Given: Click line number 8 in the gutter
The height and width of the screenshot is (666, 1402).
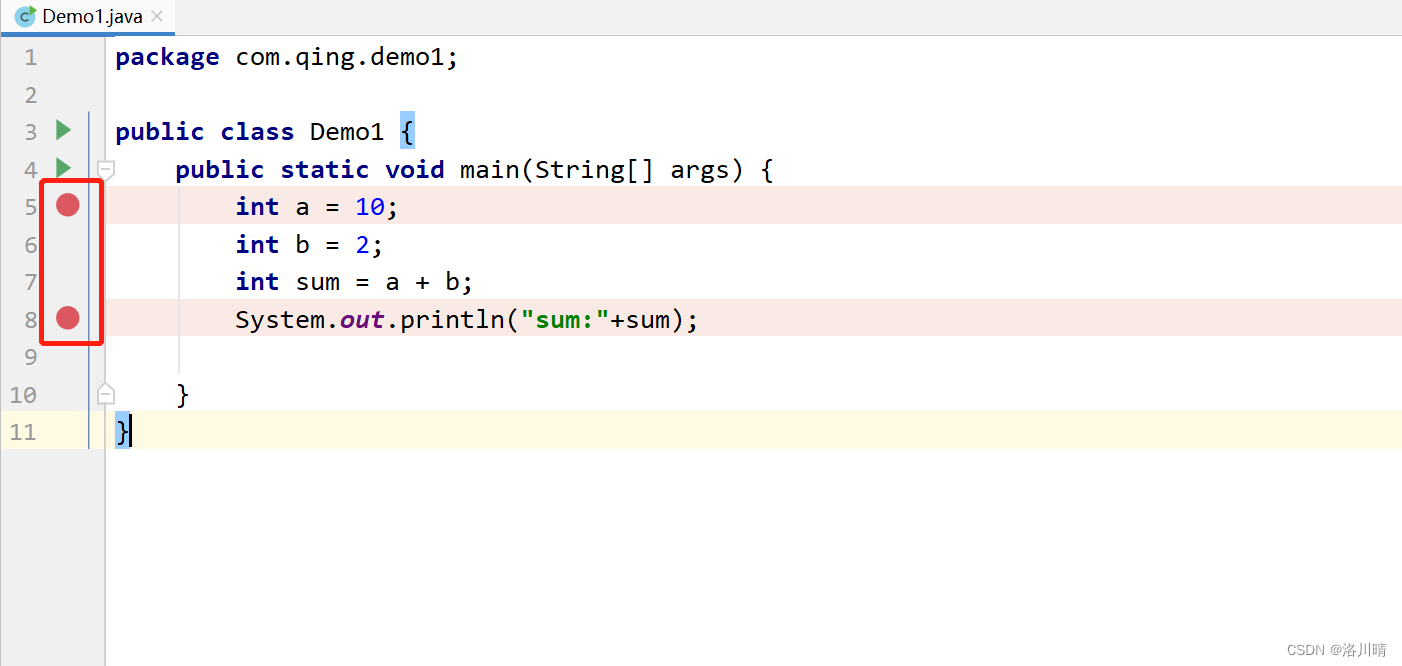Looking at the screenshot, I should (30, 318).
